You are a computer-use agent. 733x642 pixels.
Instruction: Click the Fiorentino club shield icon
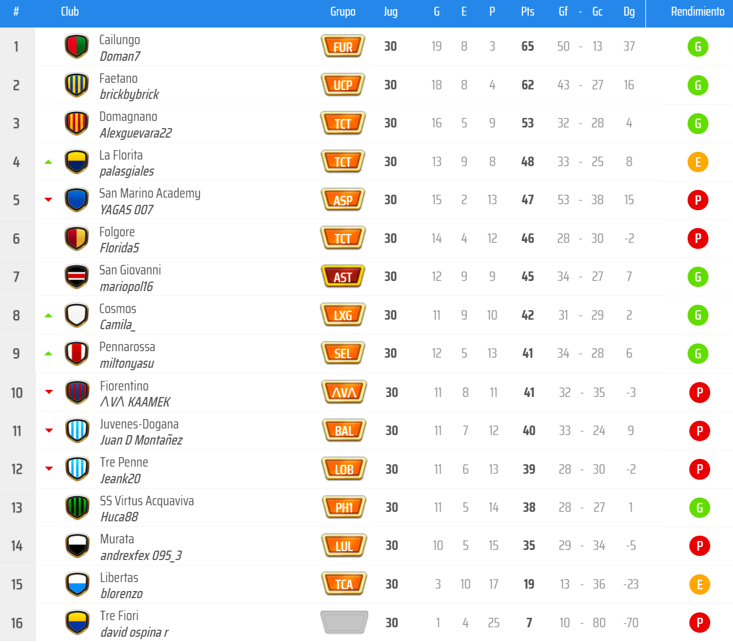pos(77,392)
